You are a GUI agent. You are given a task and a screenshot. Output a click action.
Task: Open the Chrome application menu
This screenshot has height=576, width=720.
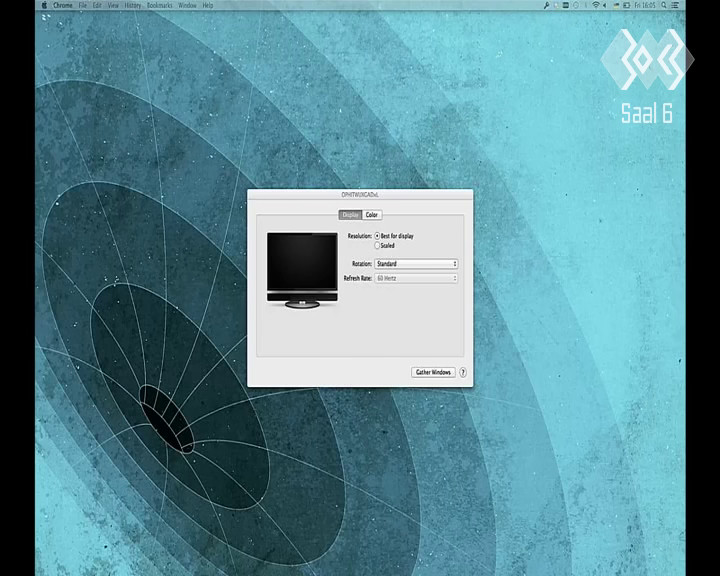[63, 5]
